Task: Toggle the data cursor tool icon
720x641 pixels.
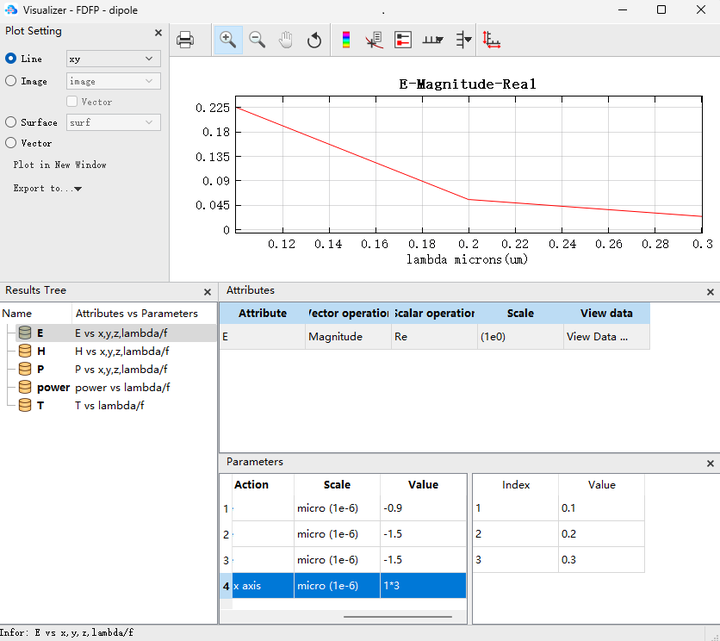Action: 374,40
